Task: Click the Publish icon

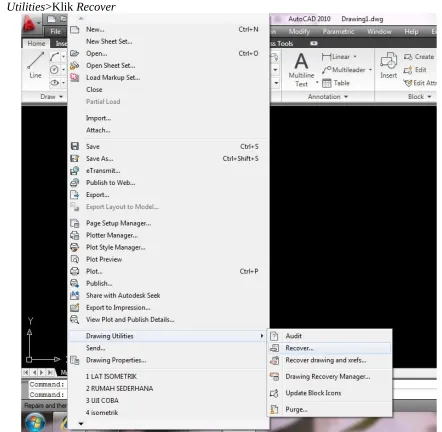Action: [x=75, y=283]
